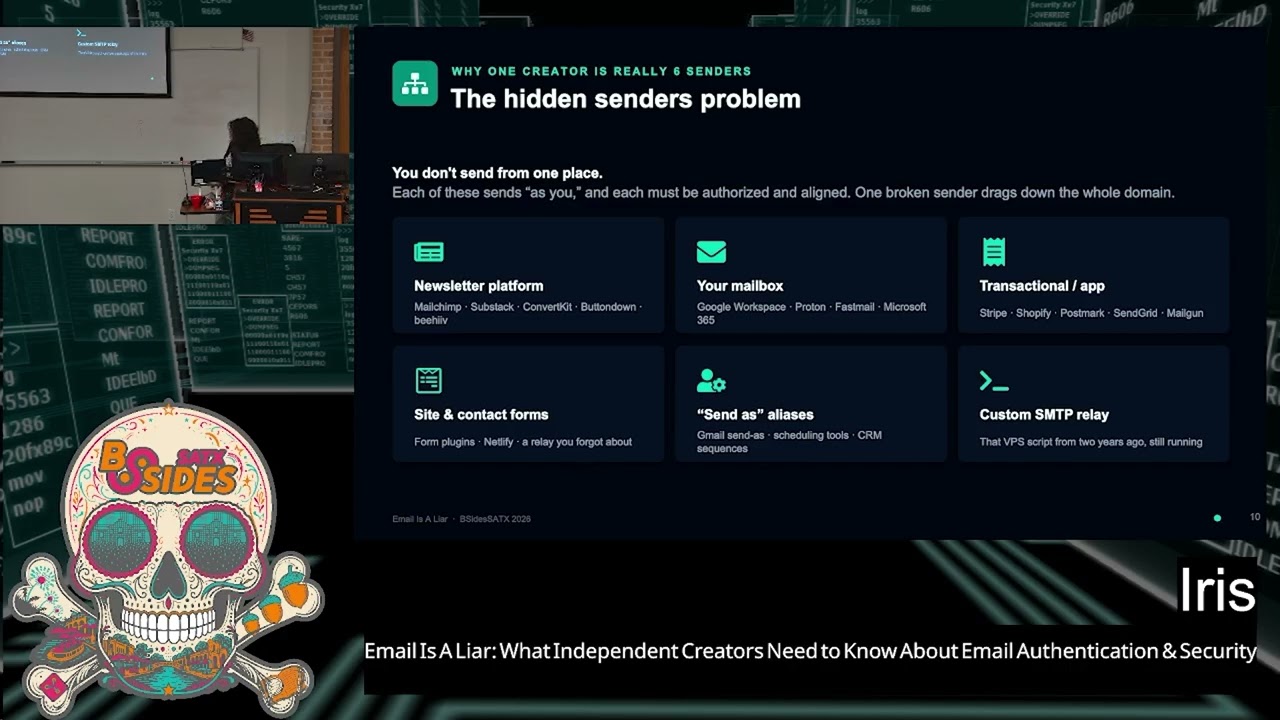
Task: Click the heading "The hidden senders problem"
Action: (625, 99)
